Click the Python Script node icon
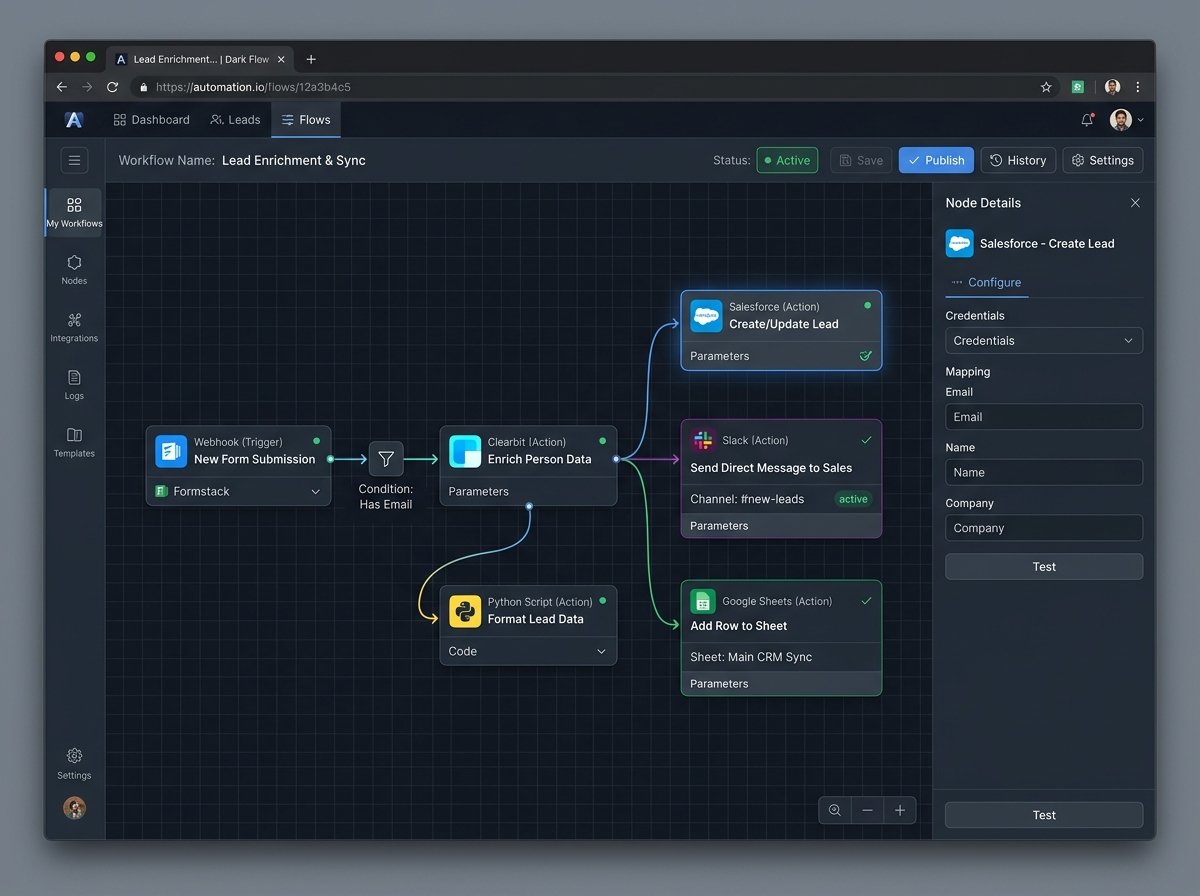 pos(465,611)
